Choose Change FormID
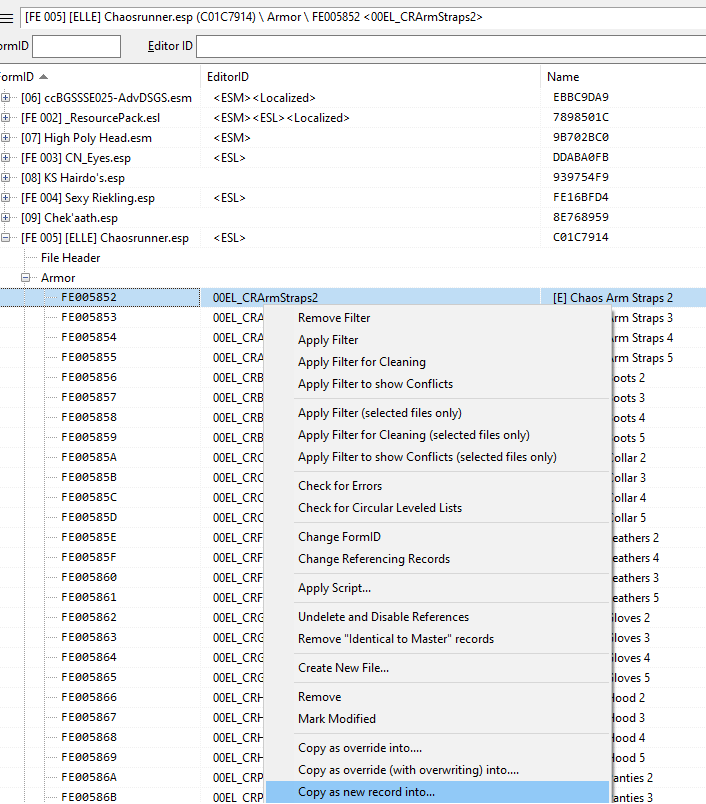 coord(339,537)
